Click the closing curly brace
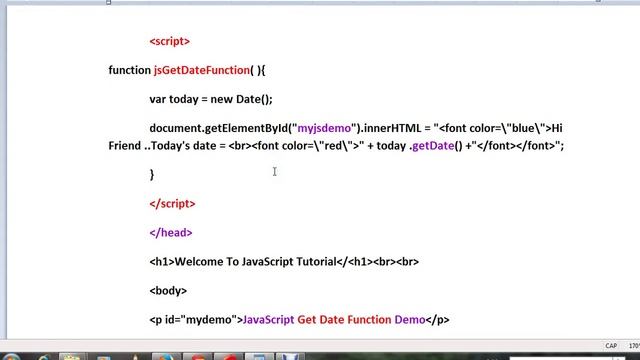640x360 pixels. pos(152,175)
